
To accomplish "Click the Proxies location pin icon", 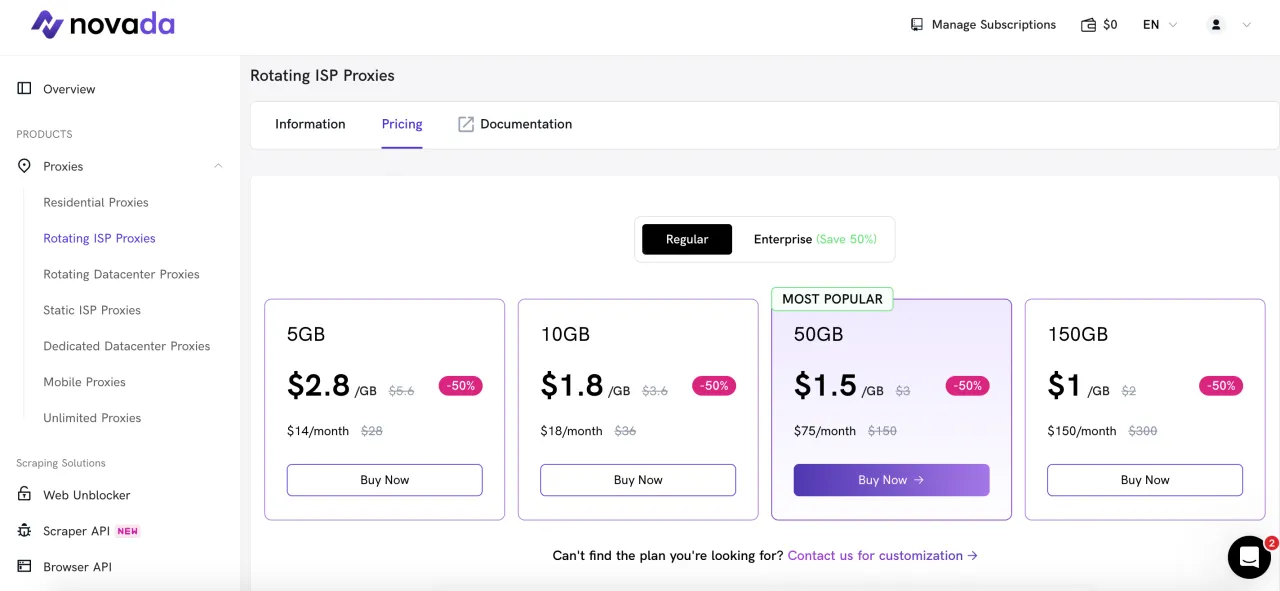I will tap(25, 166).
